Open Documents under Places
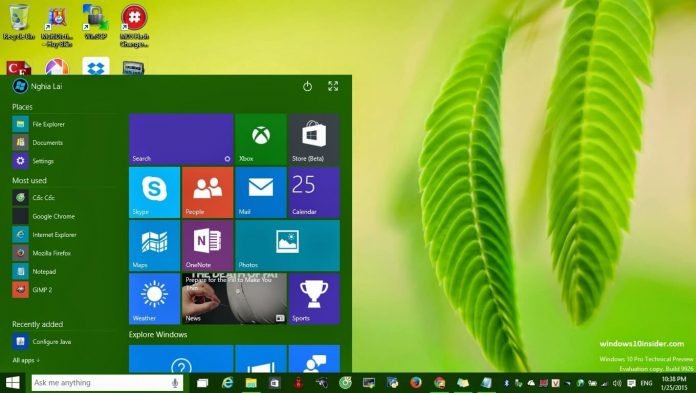The width and height of the screenshot is (696, 393). pos(38,143)
